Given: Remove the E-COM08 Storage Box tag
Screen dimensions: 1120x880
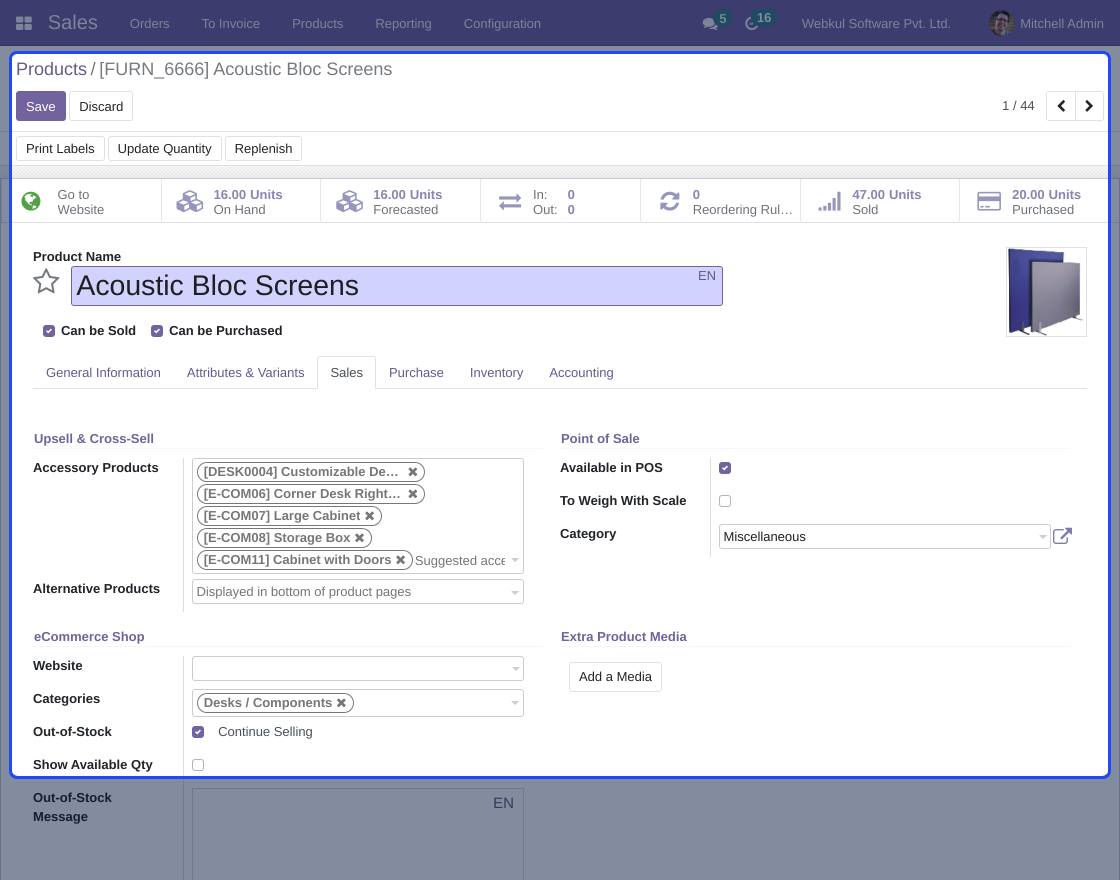Looking at the screenshot, I should point(359,538).
